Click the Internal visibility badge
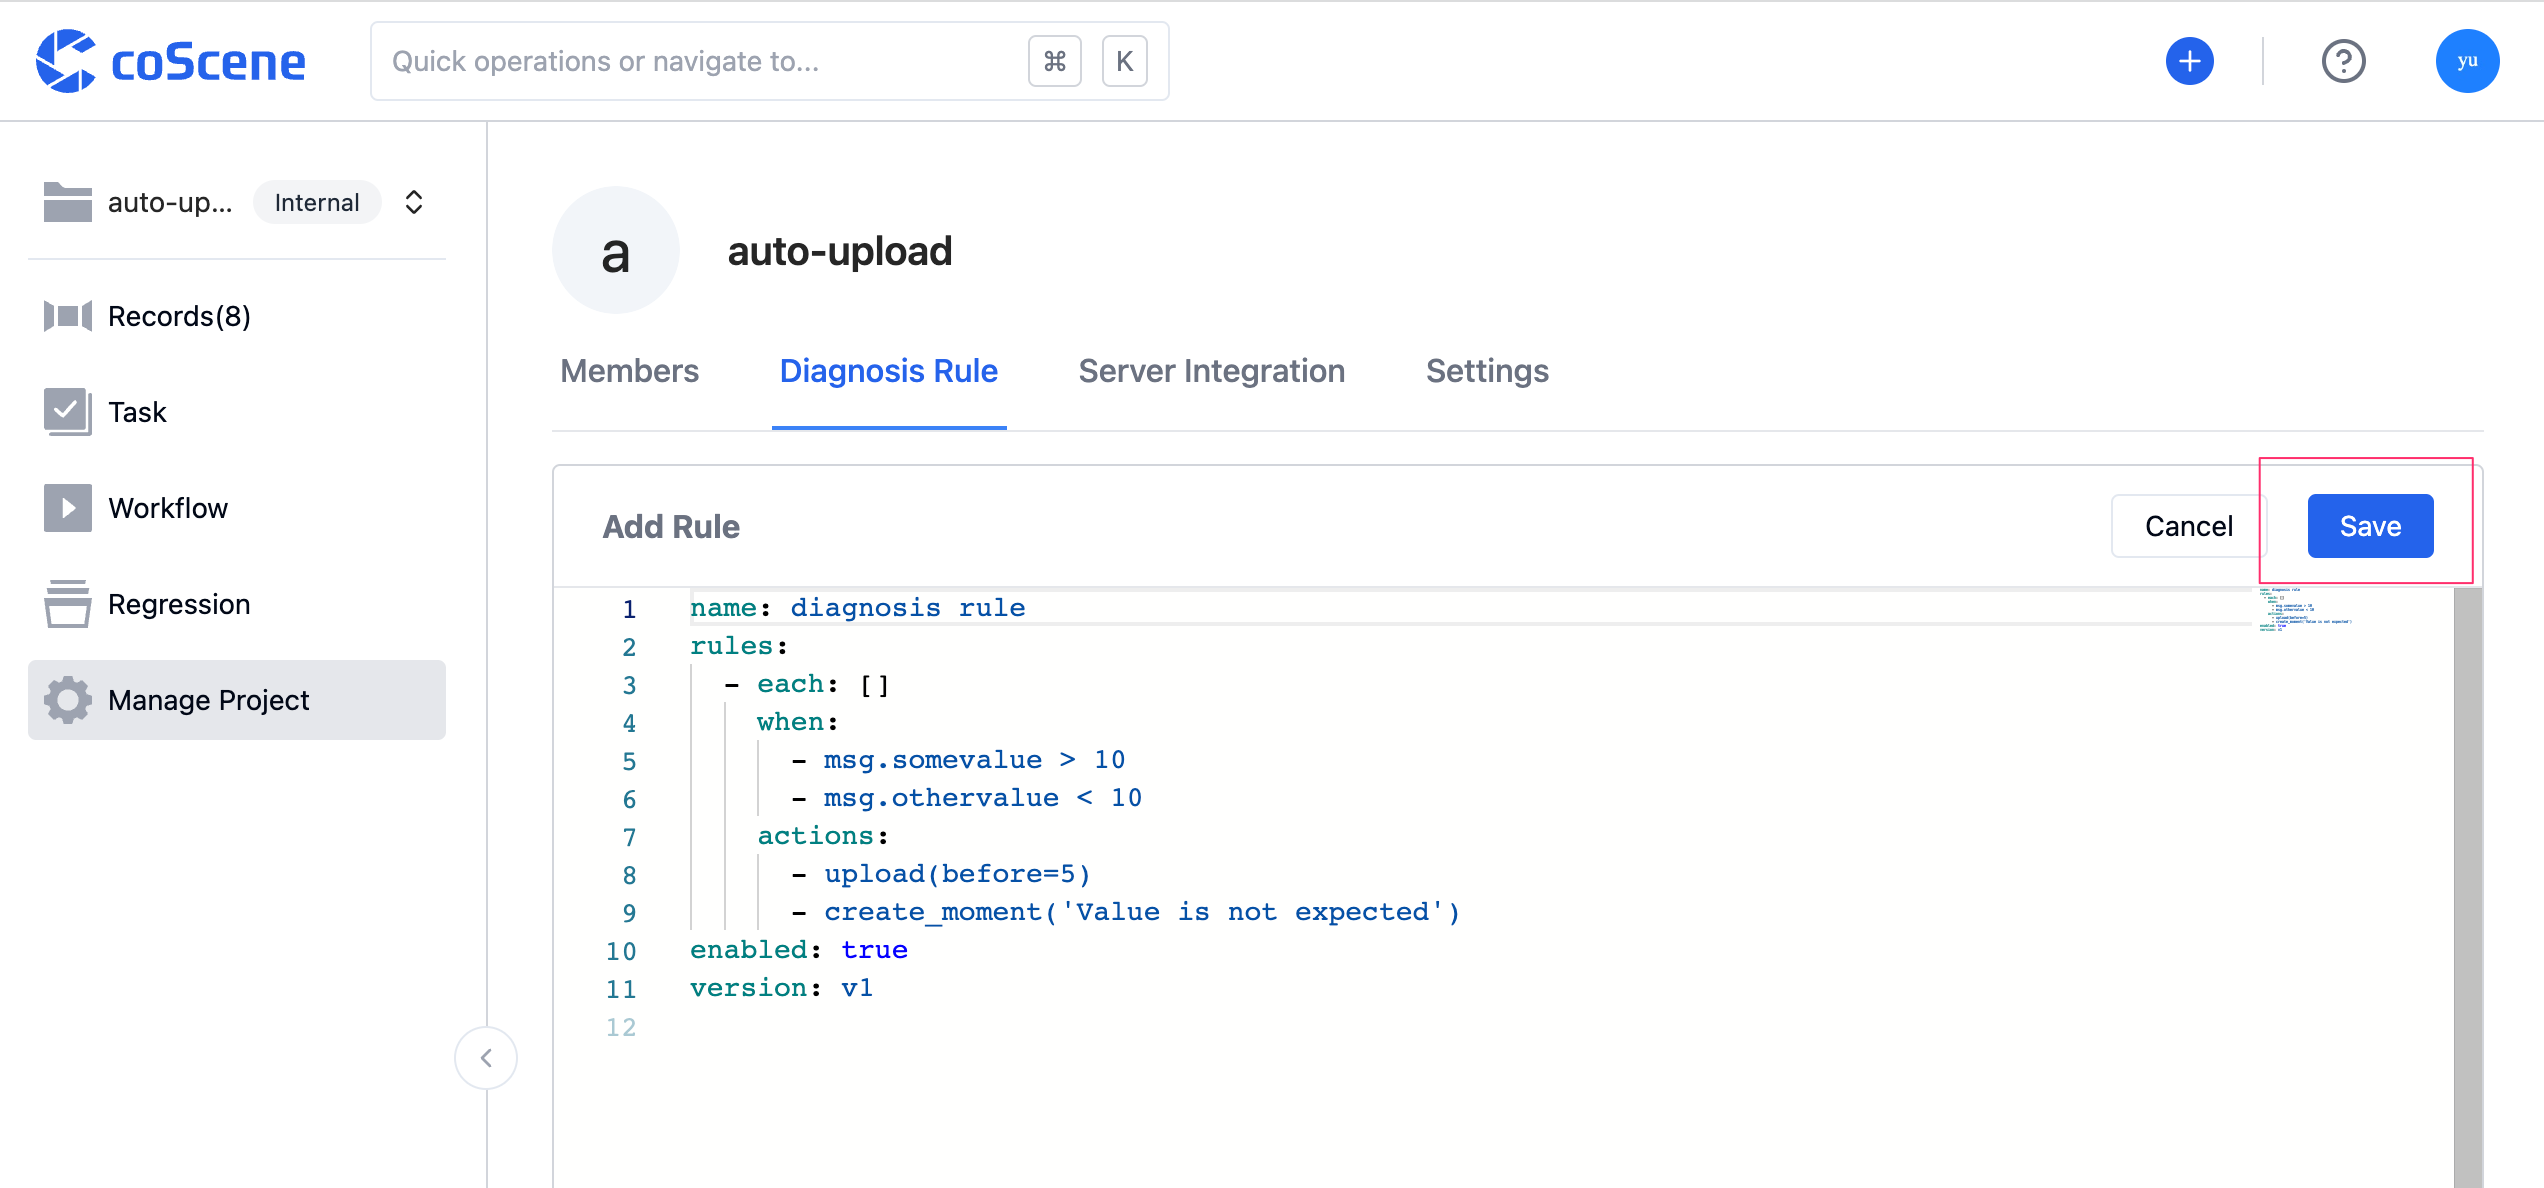The width and height of the screenshot is (2544, 1188). coord(317,202)
